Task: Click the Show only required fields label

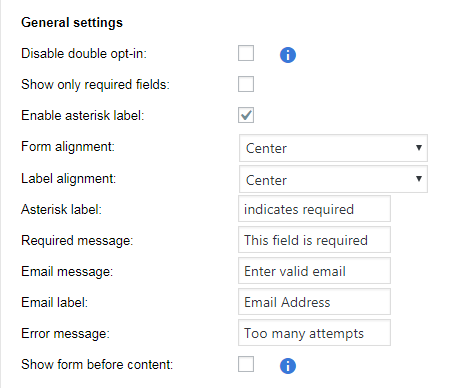Action: click(x=95, y=85)
